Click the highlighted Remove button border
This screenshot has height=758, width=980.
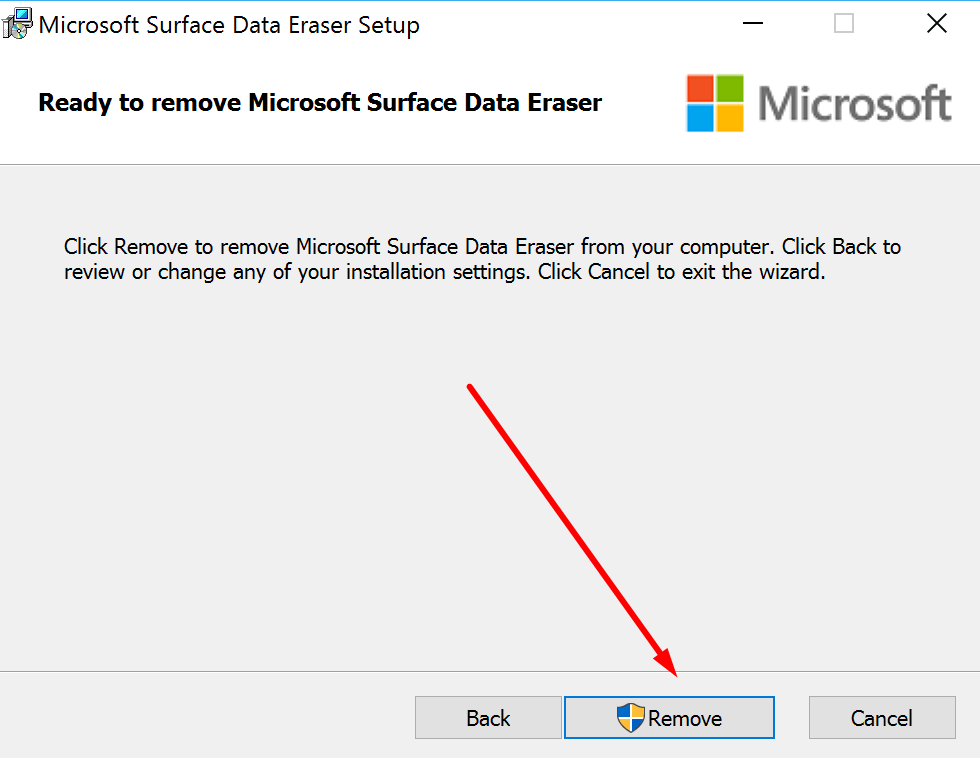click(669, 696)
